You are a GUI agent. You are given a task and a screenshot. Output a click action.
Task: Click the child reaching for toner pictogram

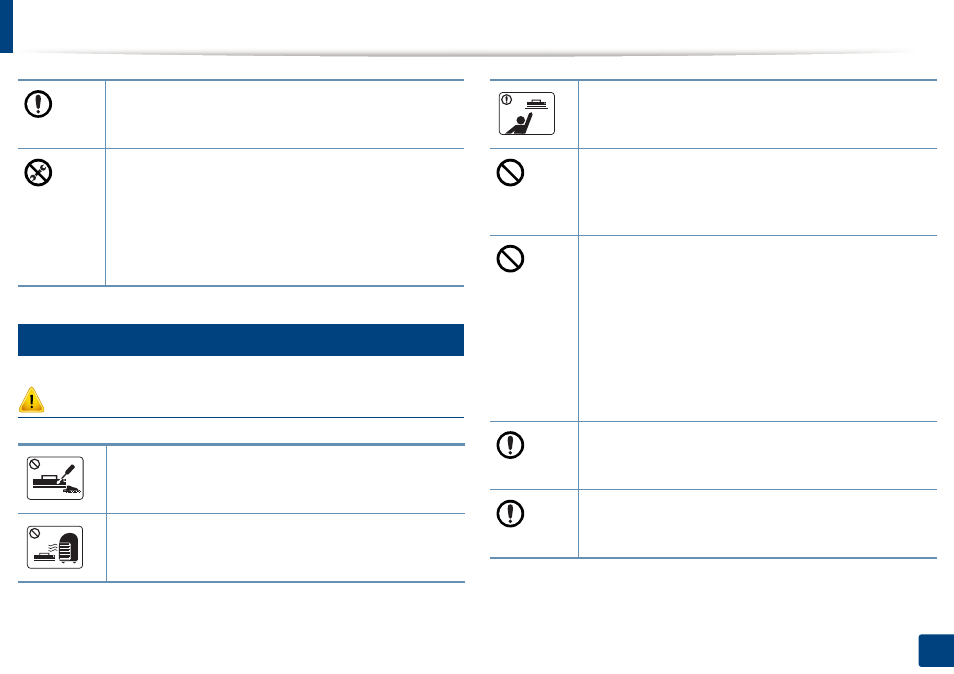[x=527, y=113]
